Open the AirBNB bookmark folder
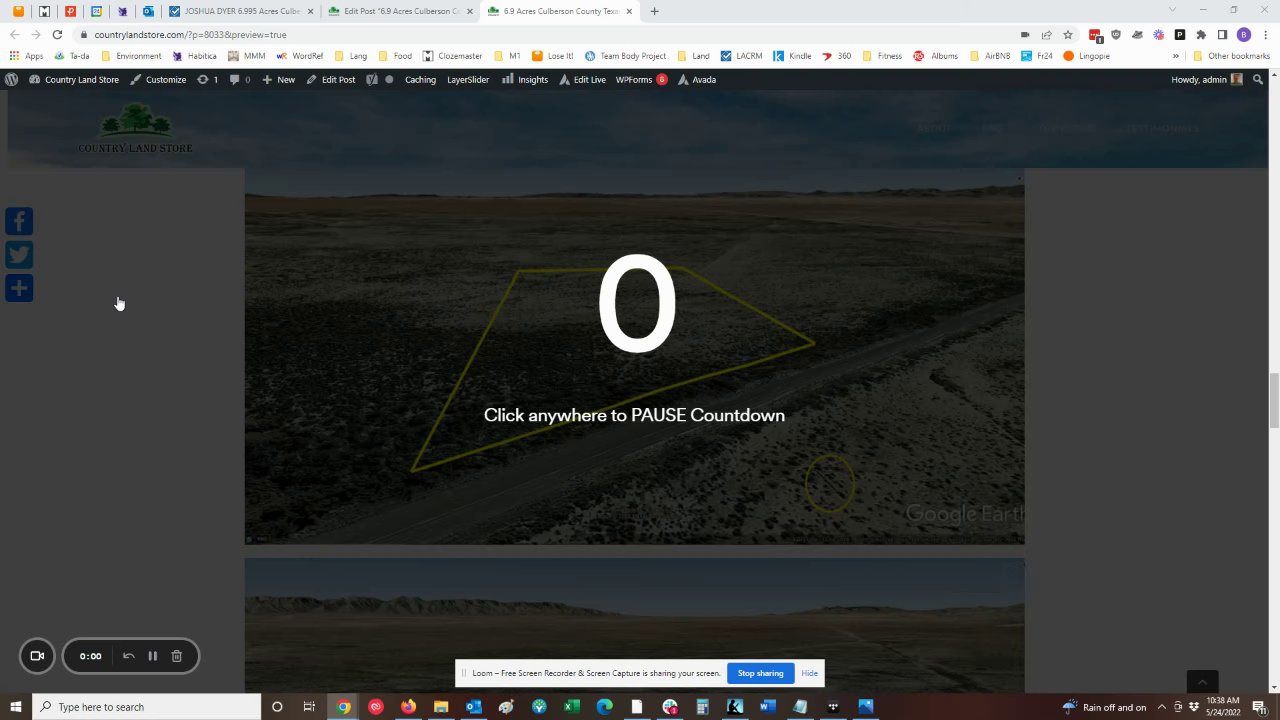 coord(989,56)
